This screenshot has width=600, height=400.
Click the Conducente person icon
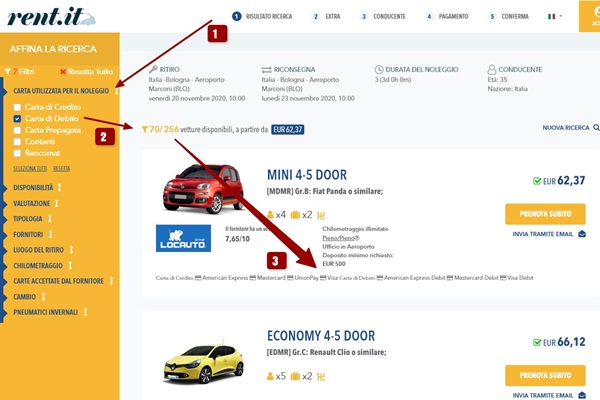pos(492,70)
